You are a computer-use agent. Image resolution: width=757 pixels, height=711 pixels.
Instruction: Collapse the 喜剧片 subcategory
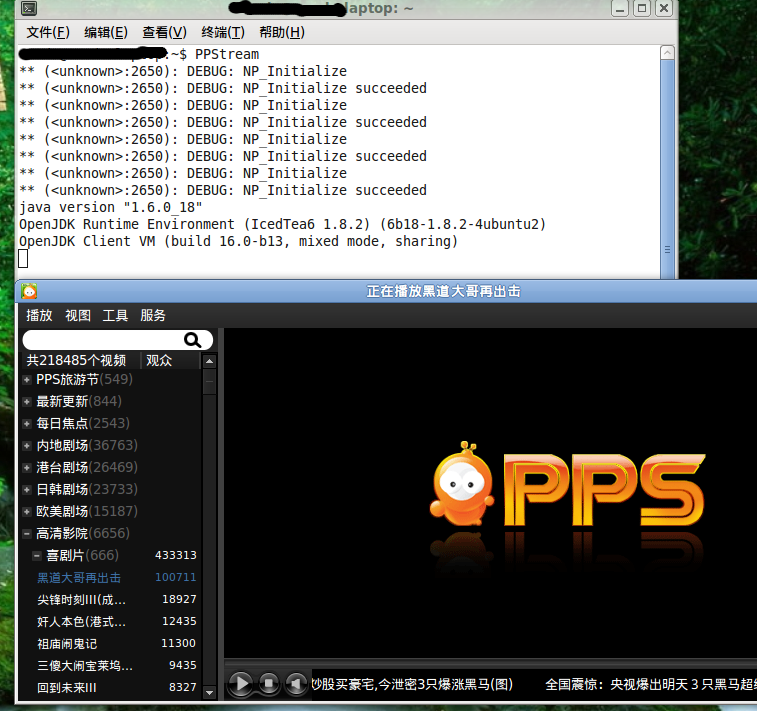click(37, 556)
